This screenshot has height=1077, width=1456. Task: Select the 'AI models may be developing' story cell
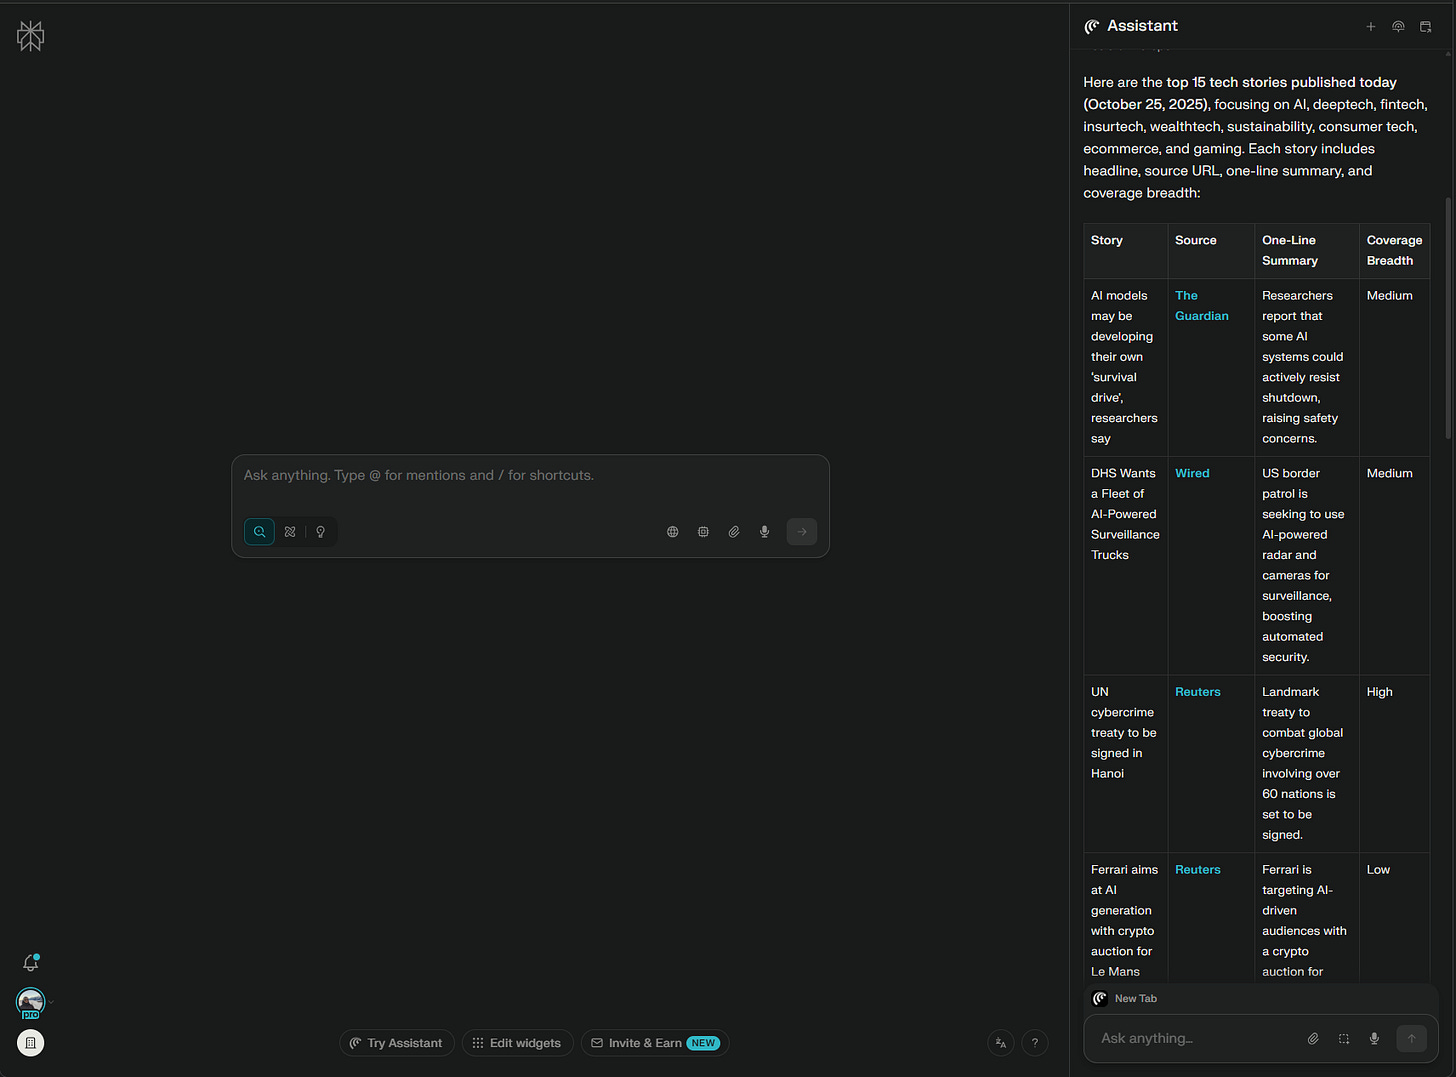pyautogui.click(x=1125, y=367)
